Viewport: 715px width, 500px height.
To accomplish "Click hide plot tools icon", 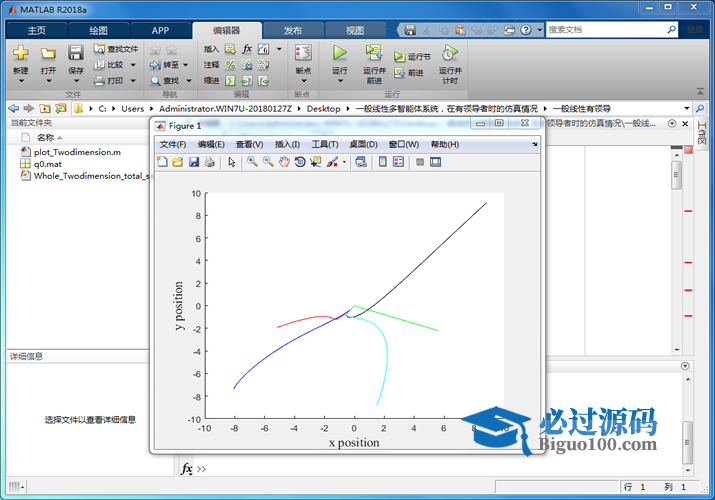I will (420, 162).
